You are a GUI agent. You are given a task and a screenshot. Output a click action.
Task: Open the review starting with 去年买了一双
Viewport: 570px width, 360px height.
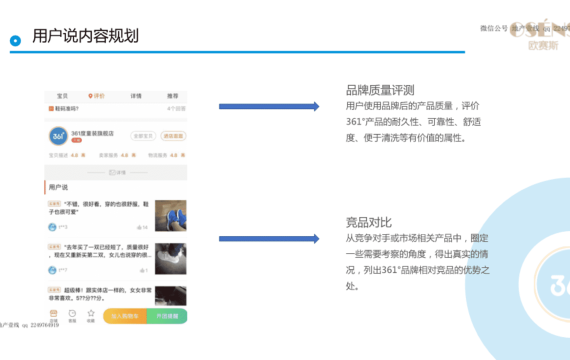click(99, 251)
